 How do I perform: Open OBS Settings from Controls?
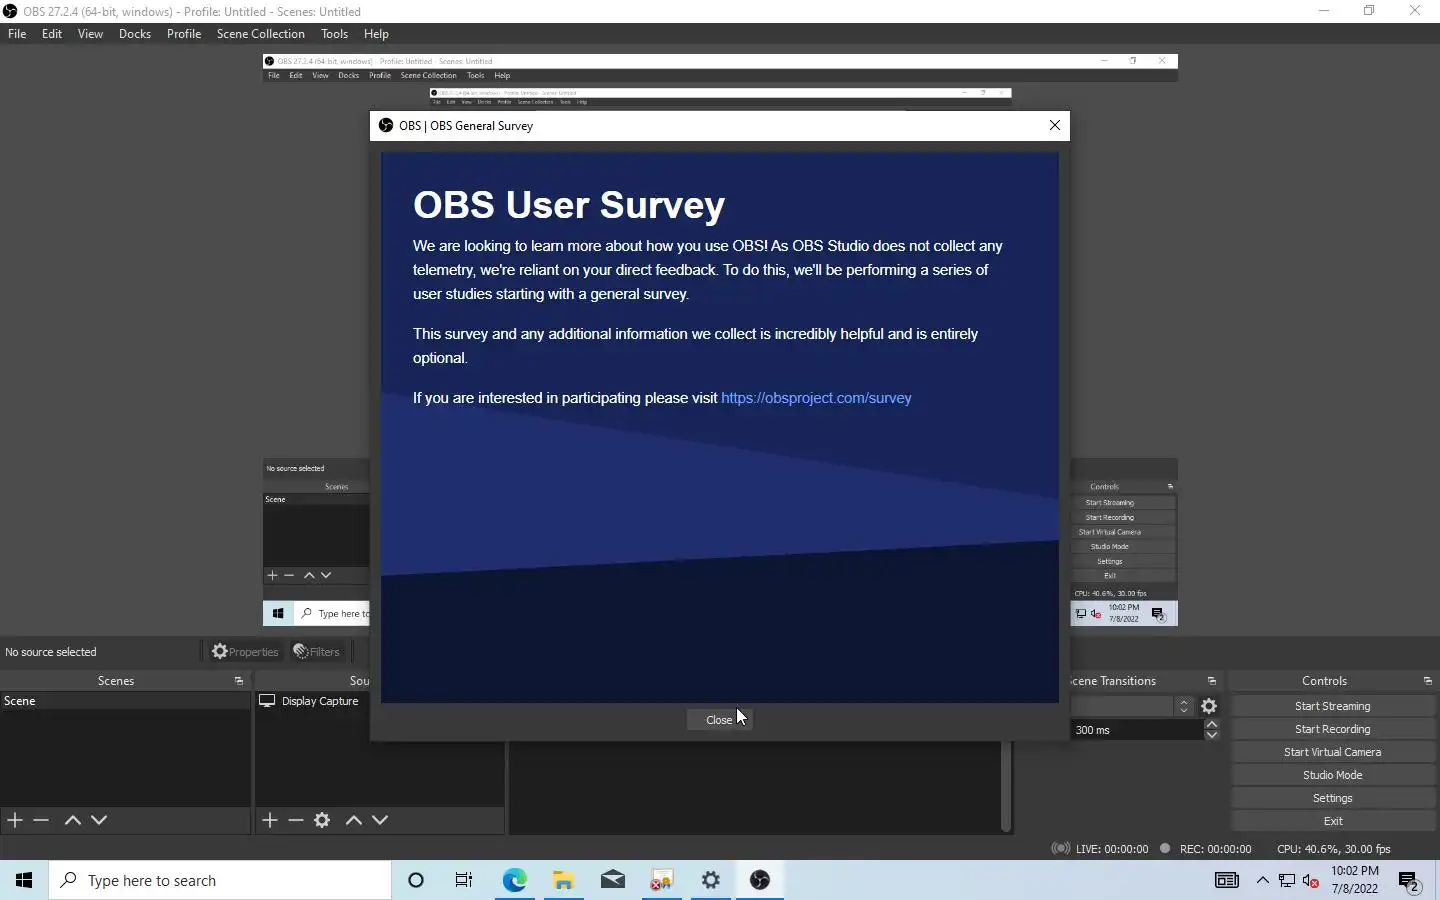(1332, 798)
